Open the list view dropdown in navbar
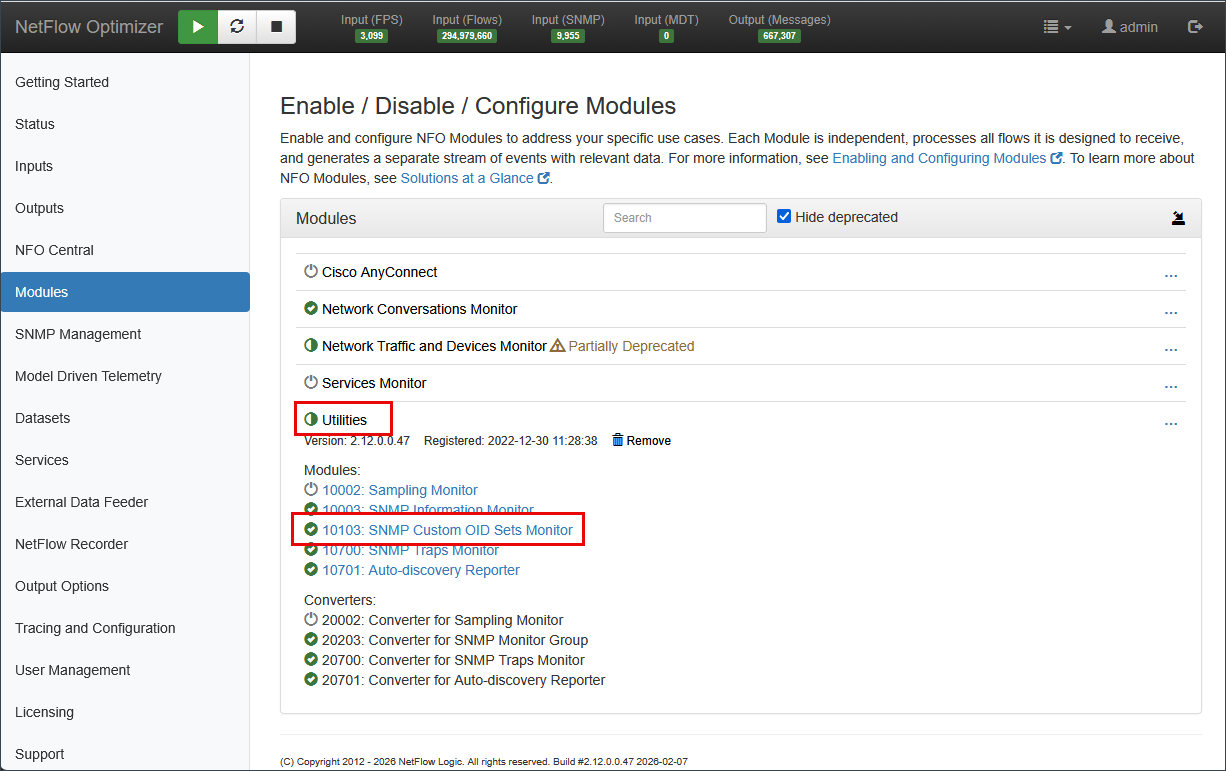This screenshot has height=771, width=1226. tap(1057, 27)
